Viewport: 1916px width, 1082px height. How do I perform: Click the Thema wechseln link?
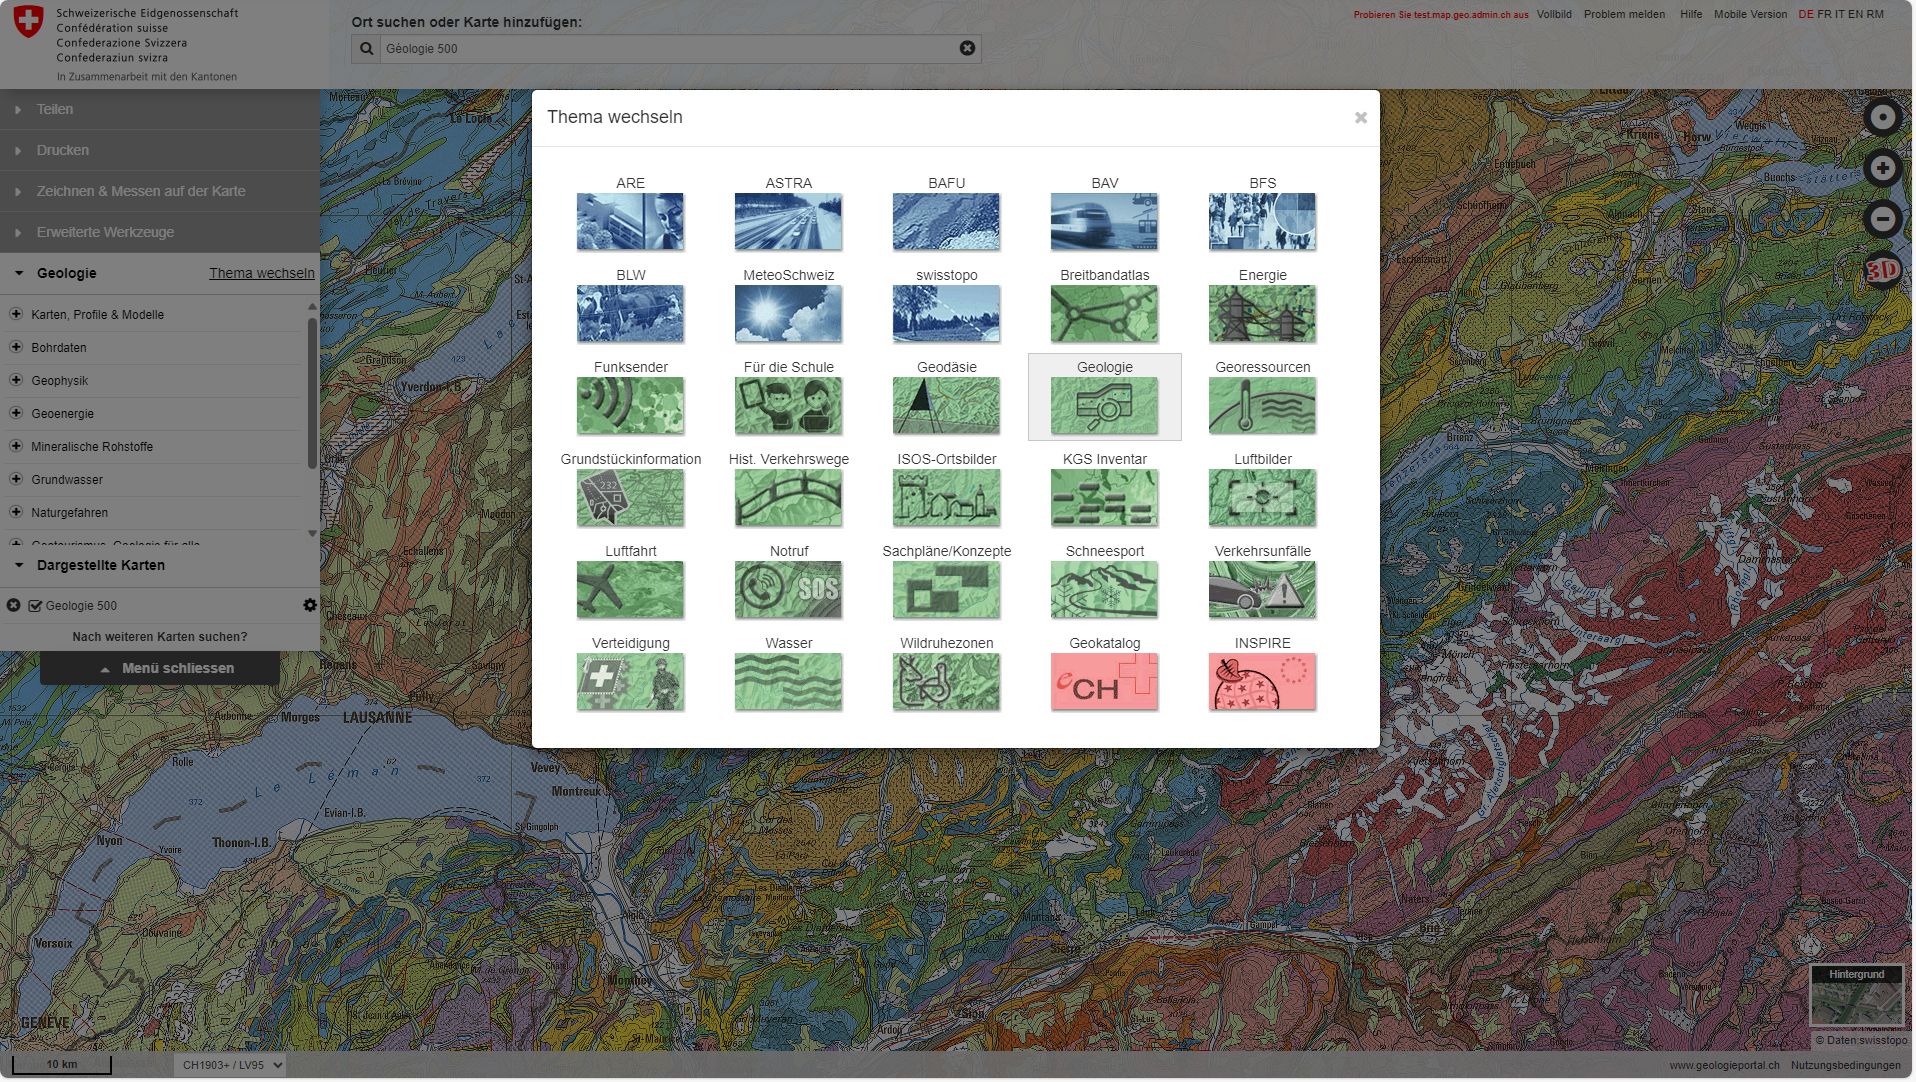261,273
